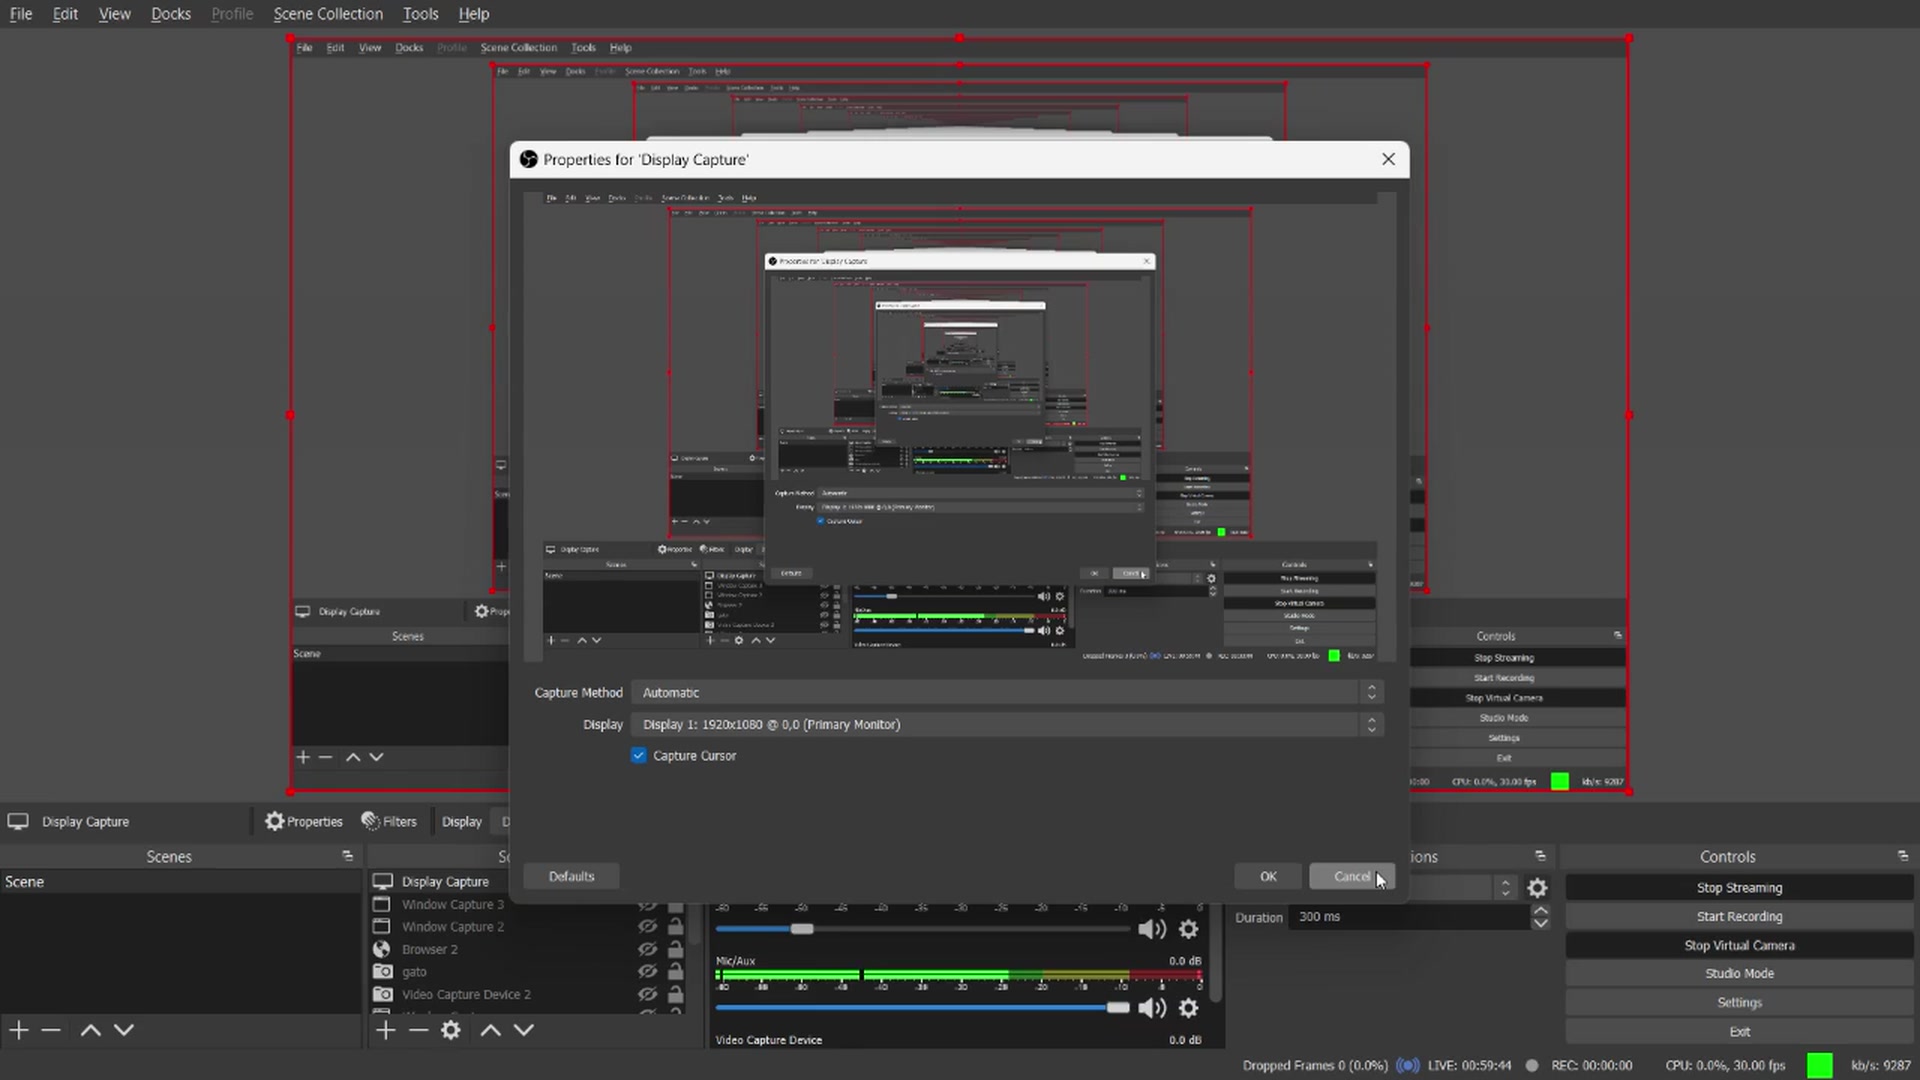Click the monitor icon in the source toolbar
Screen dimensions: 1920x1080
coord(18,821)
